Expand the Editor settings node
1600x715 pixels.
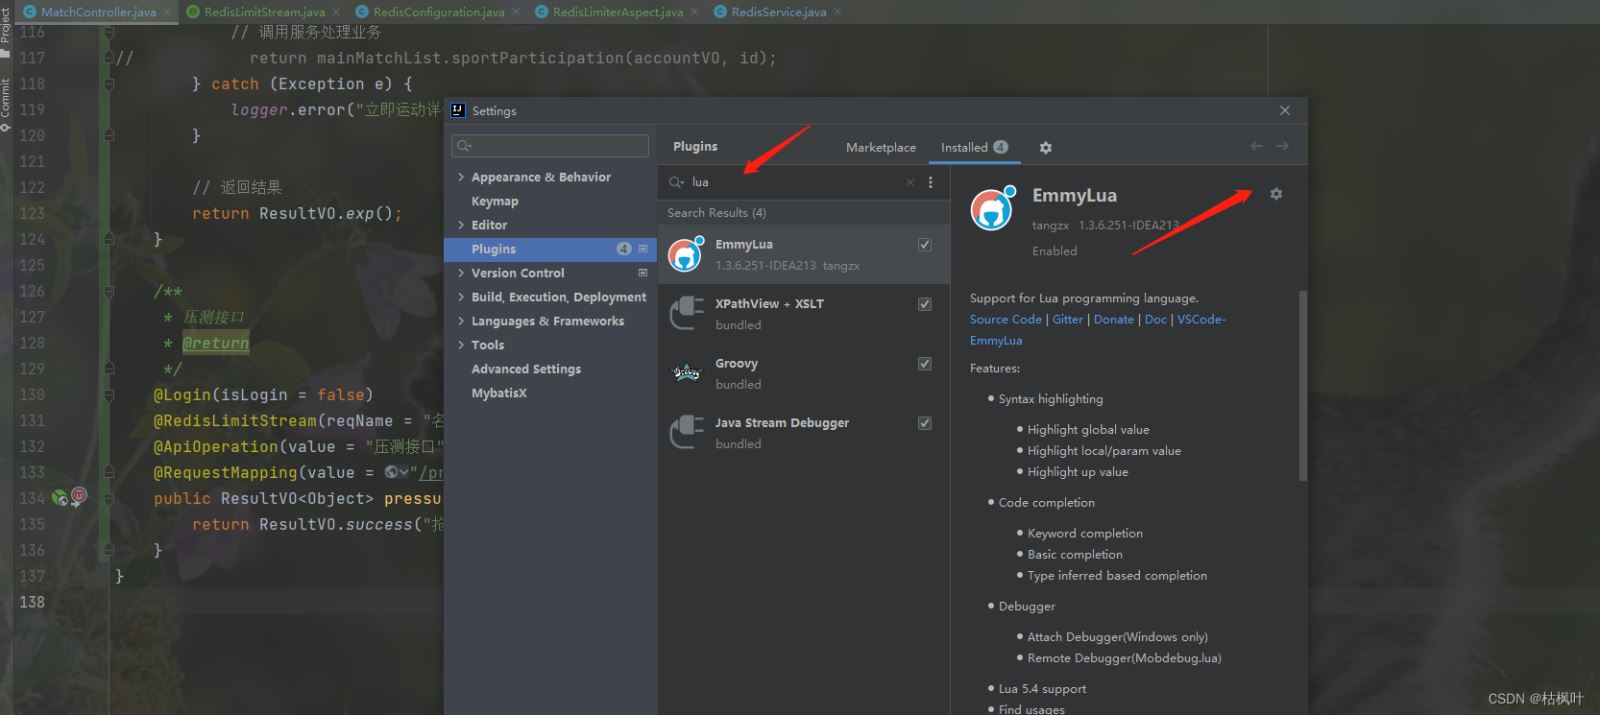point(461,225)
